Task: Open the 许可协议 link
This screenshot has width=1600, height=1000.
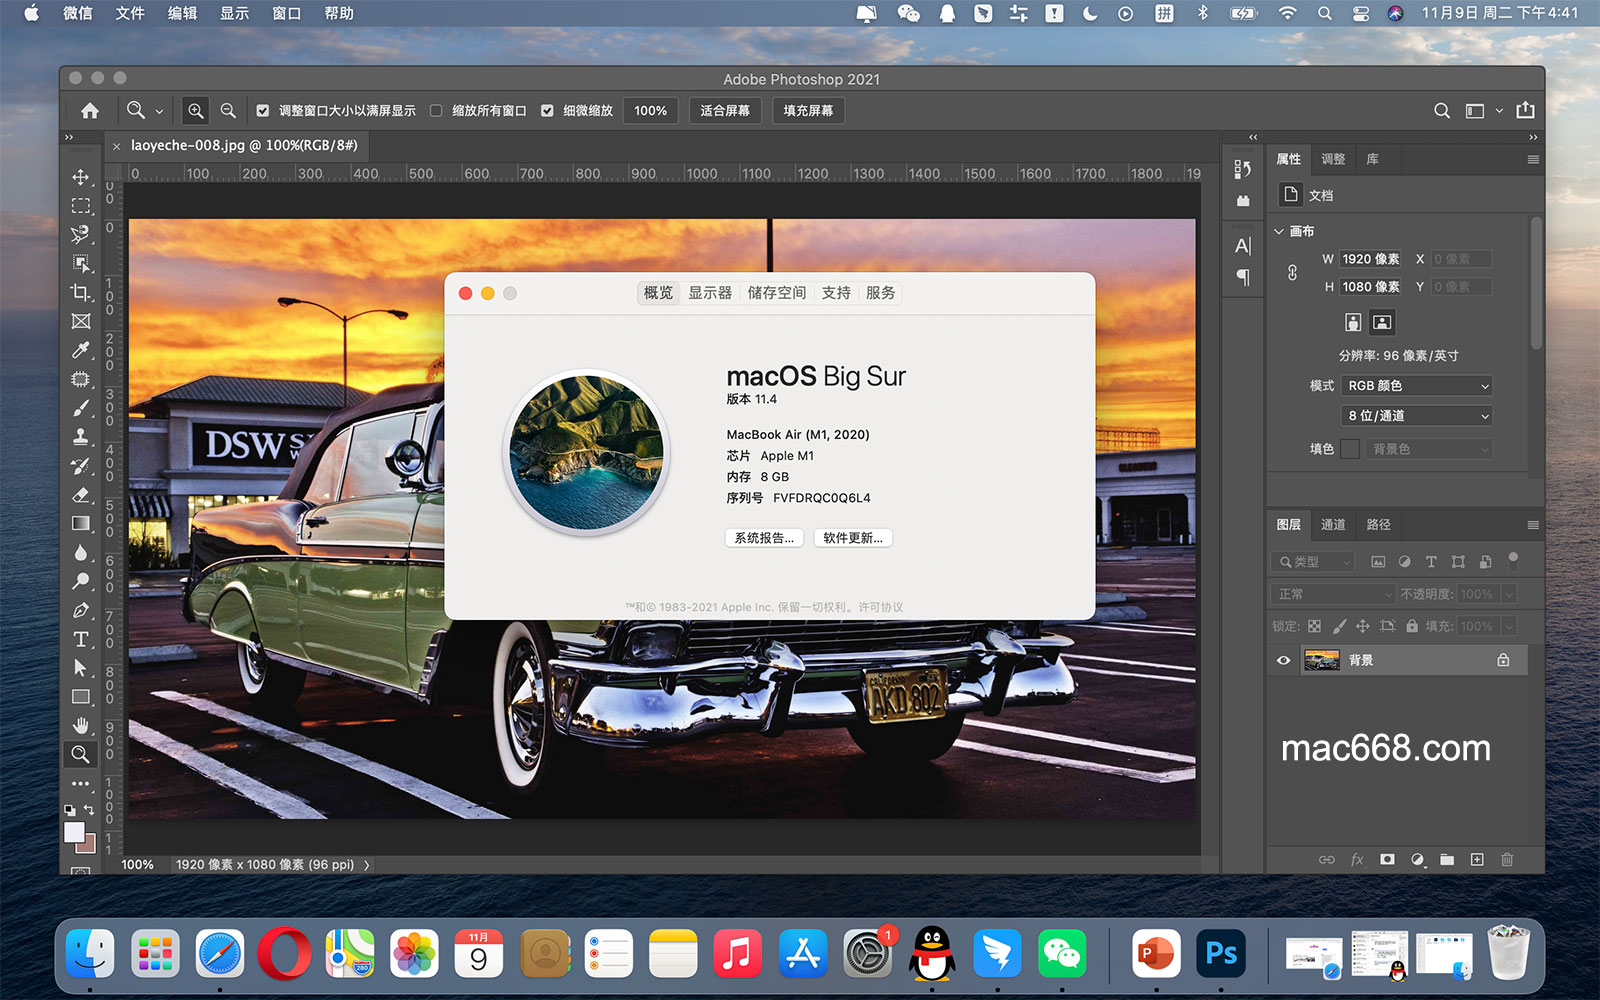Action: click(x=881, y=607)
